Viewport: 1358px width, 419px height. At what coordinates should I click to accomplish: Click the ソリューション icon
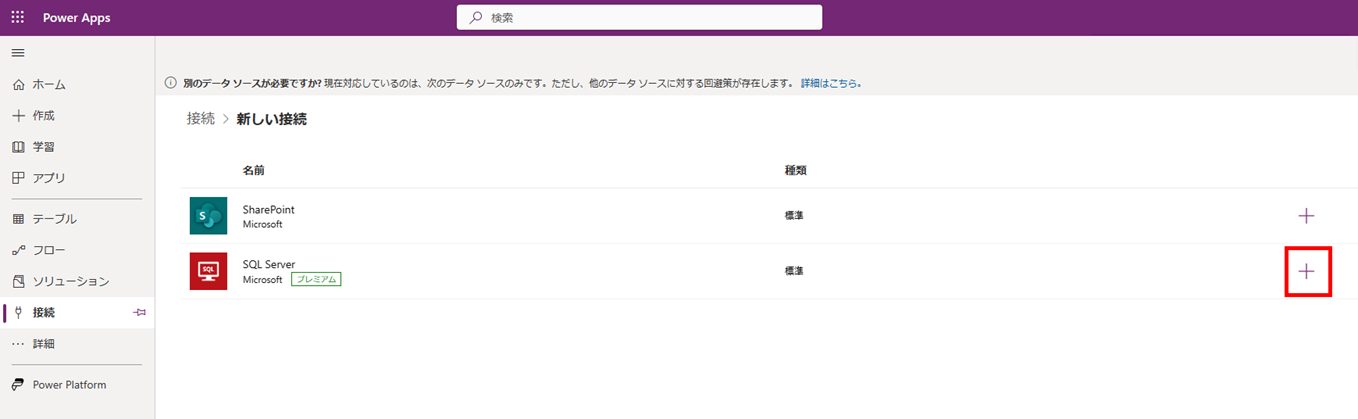point(18,281)
